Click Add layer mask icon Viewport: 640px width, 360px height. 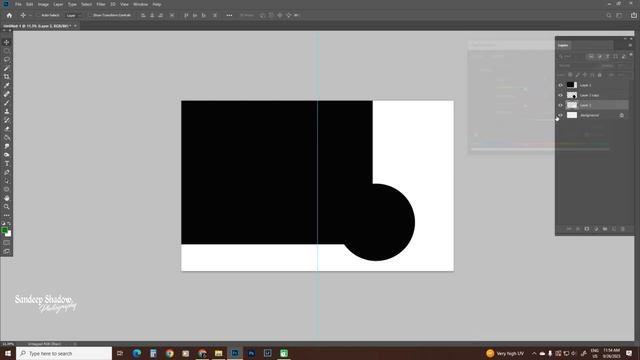pyautogui.click(x=587, y=229)
